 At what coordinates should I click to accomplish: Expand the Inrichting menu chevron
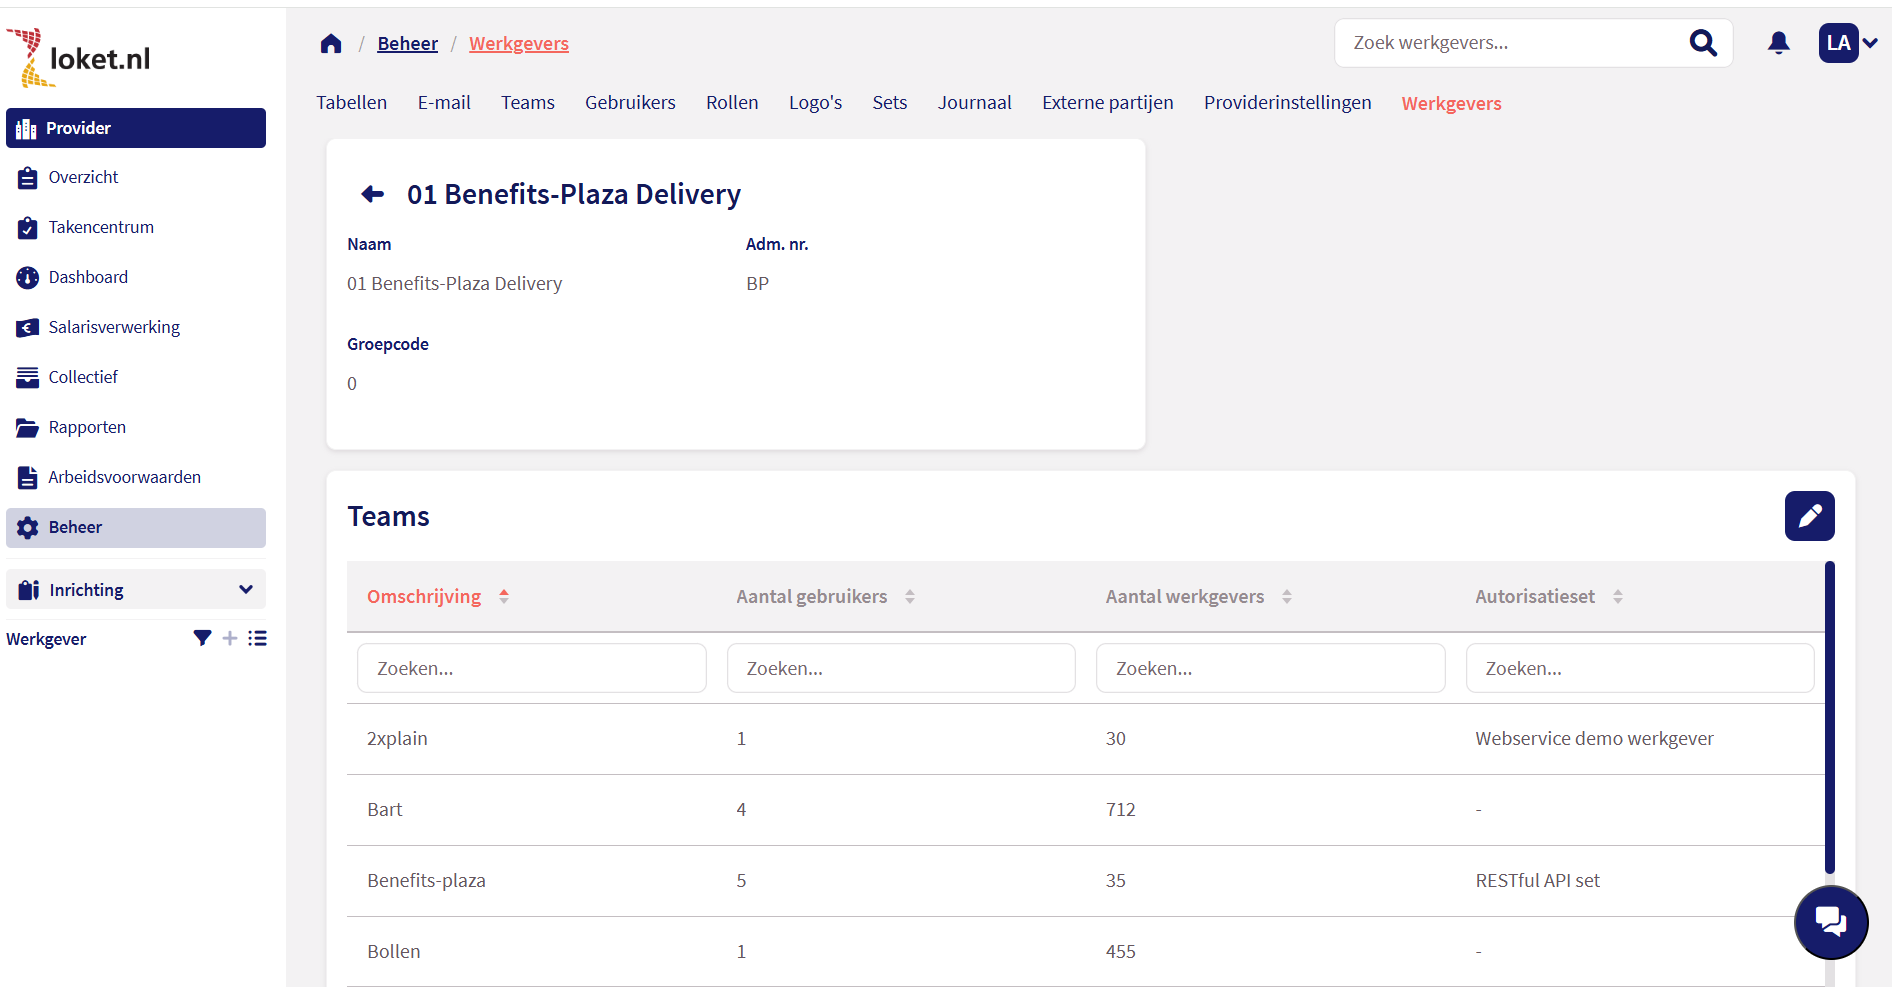[245, 589]
